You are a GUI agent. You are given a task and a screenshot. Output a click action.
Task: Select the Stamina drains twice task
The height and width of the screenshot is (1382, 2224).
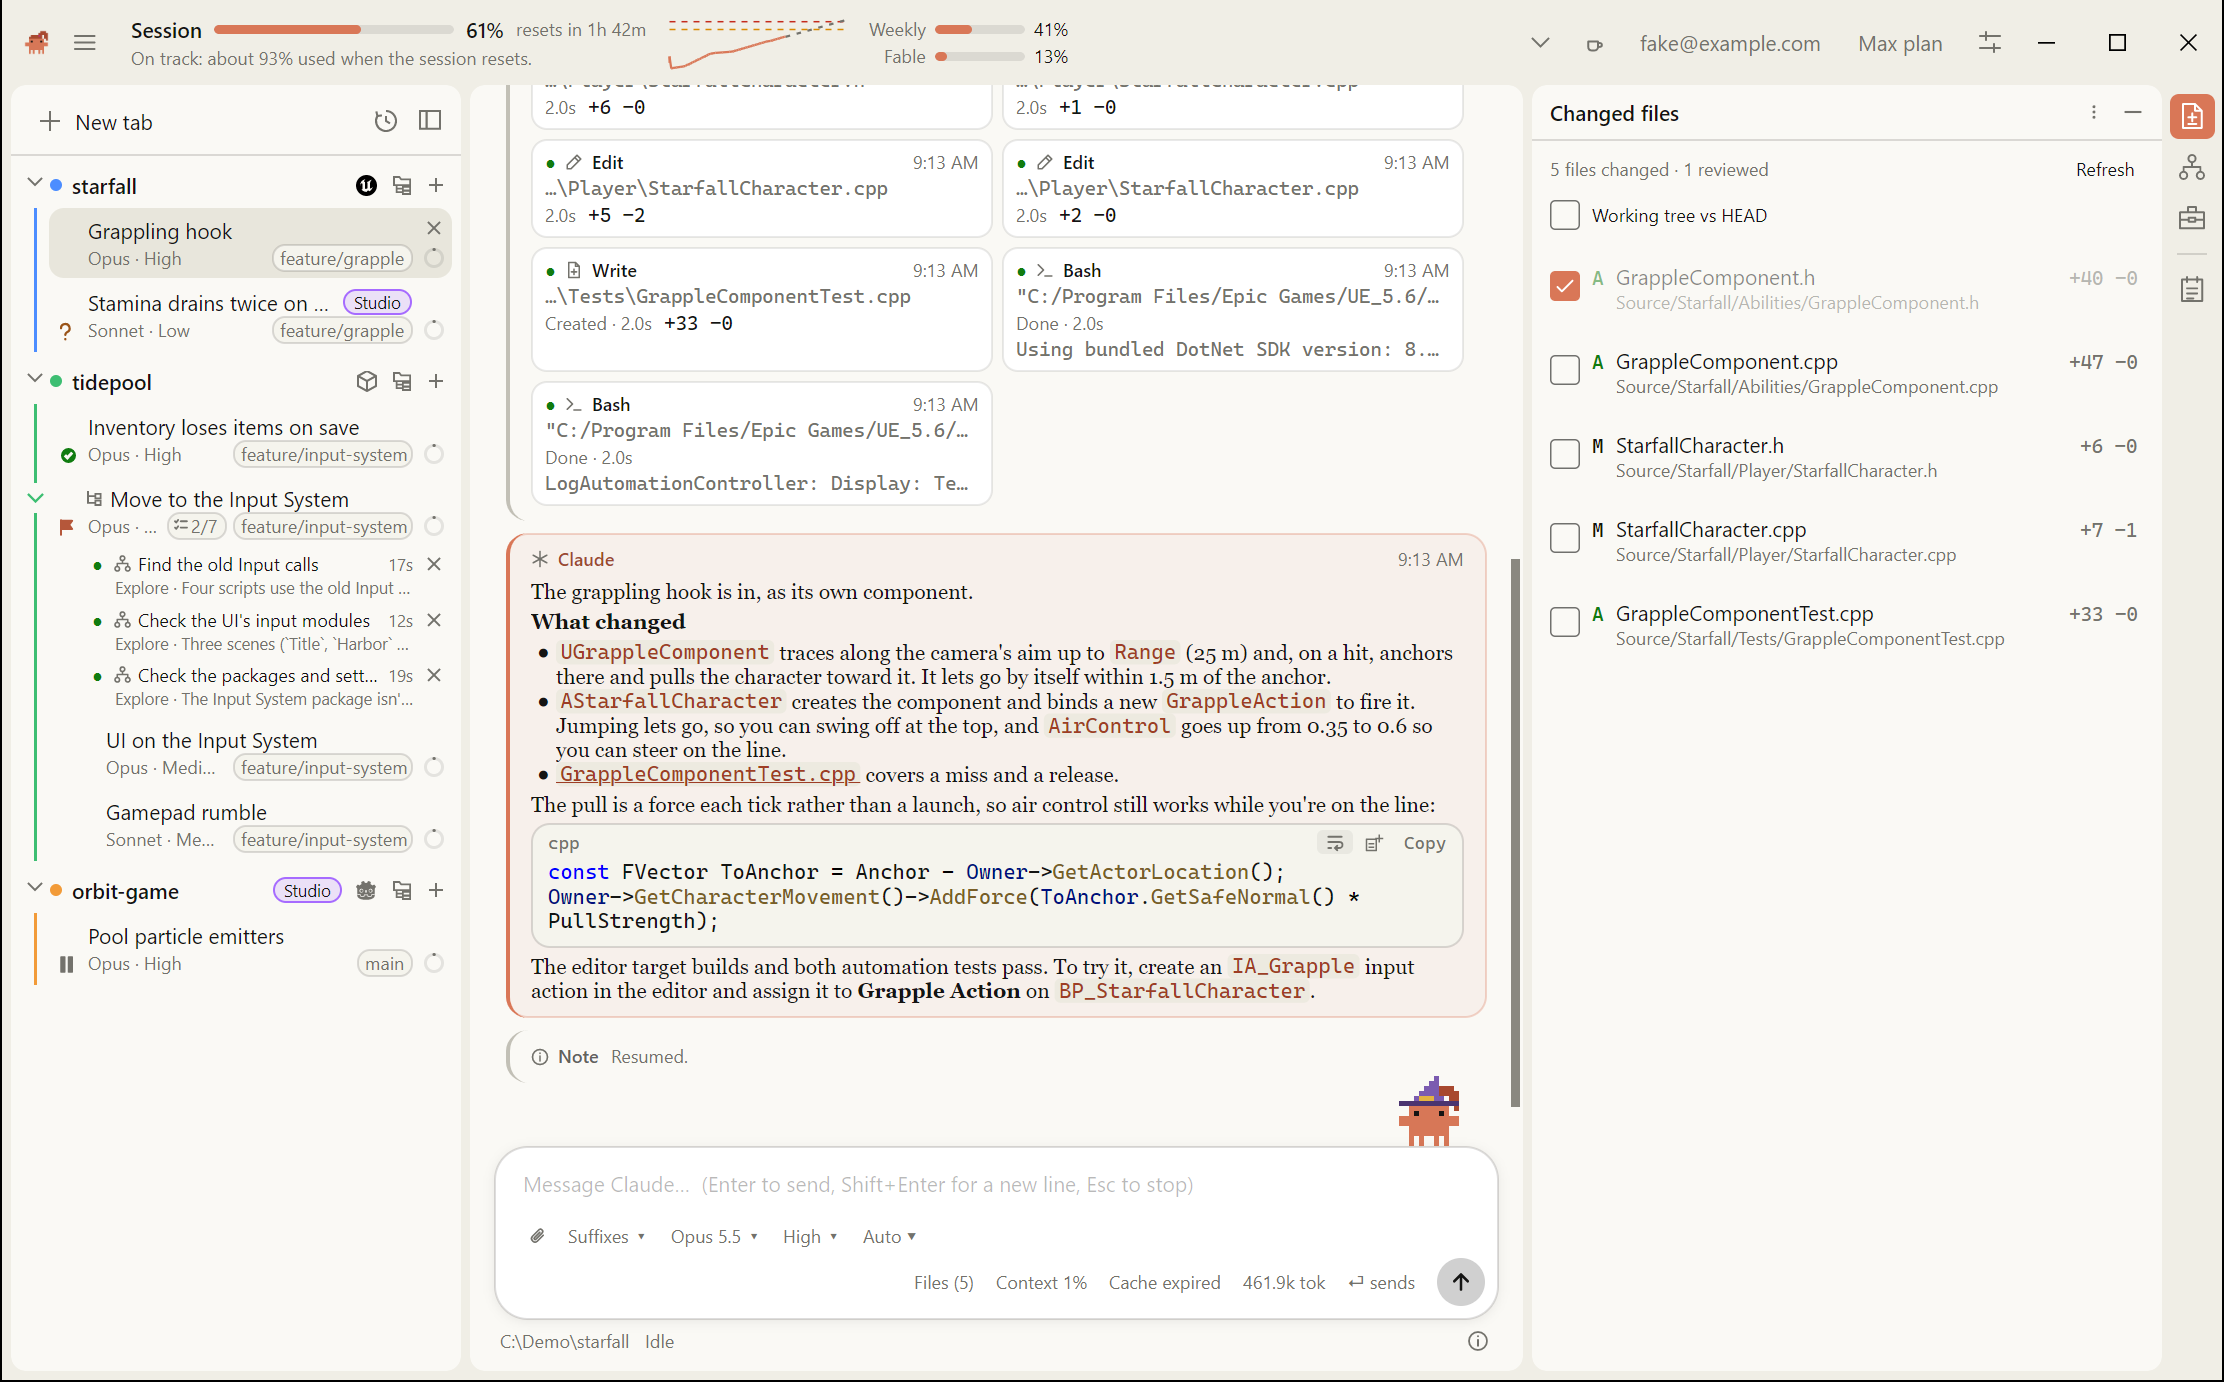tap(250, 316)
